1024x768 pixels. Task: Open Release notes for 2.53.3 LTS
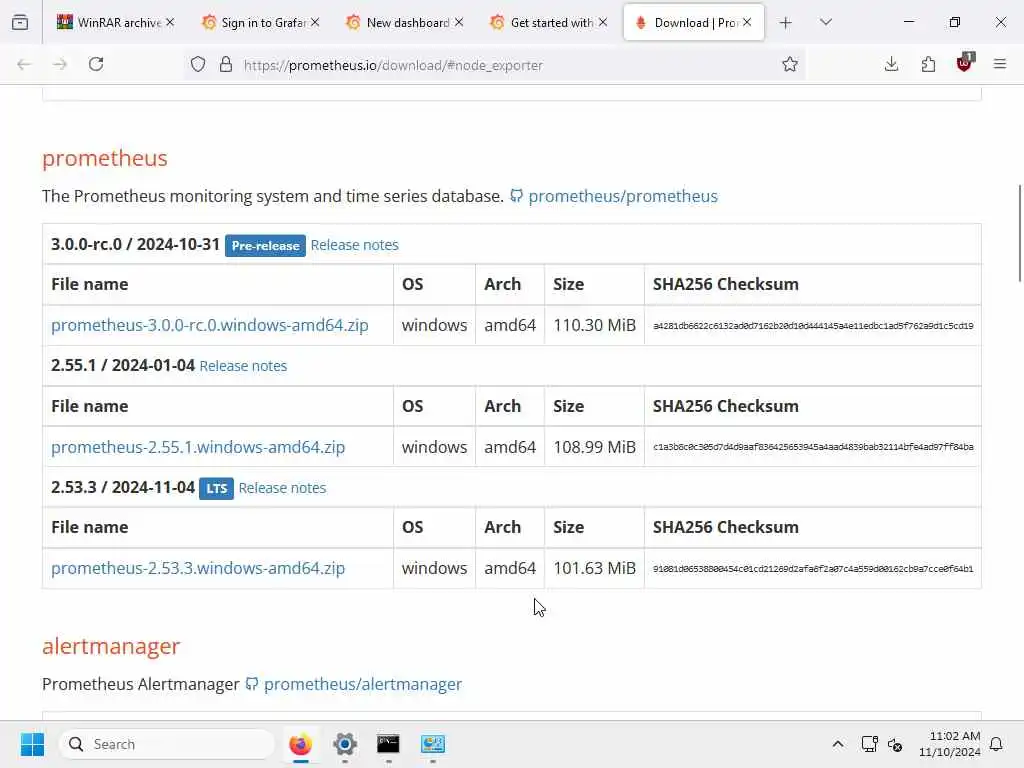[282, 488]
